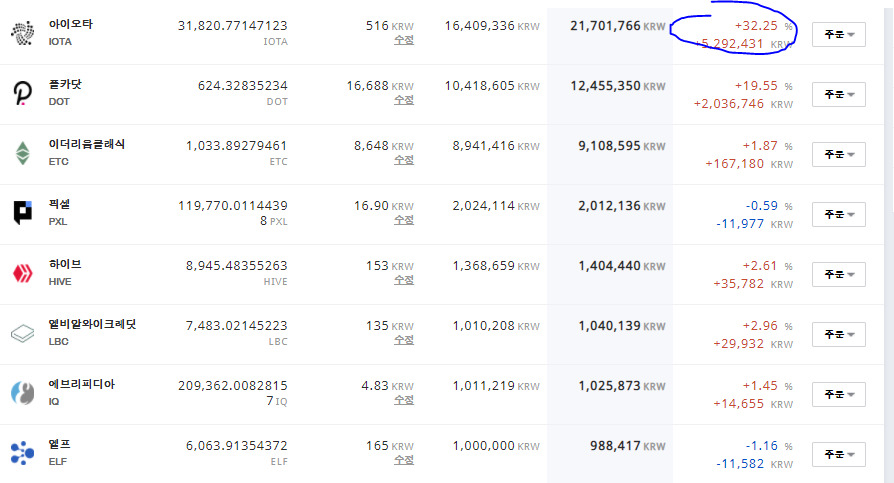Screen dimensions: 894x483
Task: Click the purchase amount 2,024,114 KRW
Action: click(x=496, y=206)
